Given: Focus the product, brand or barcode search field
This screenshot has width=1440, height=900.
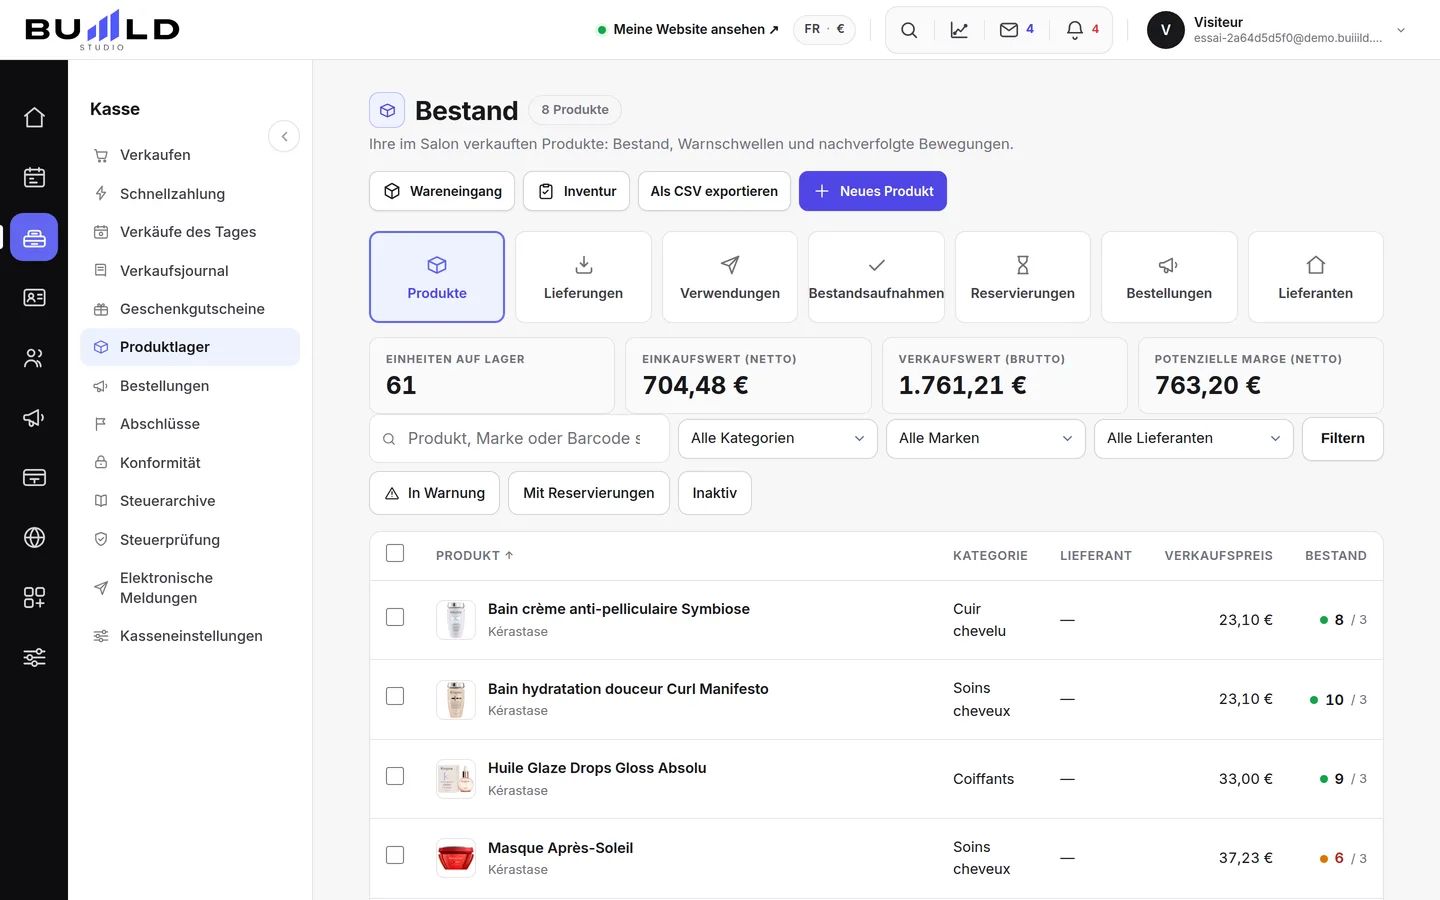Looking at the screenshot, I should tap(520, 438).
